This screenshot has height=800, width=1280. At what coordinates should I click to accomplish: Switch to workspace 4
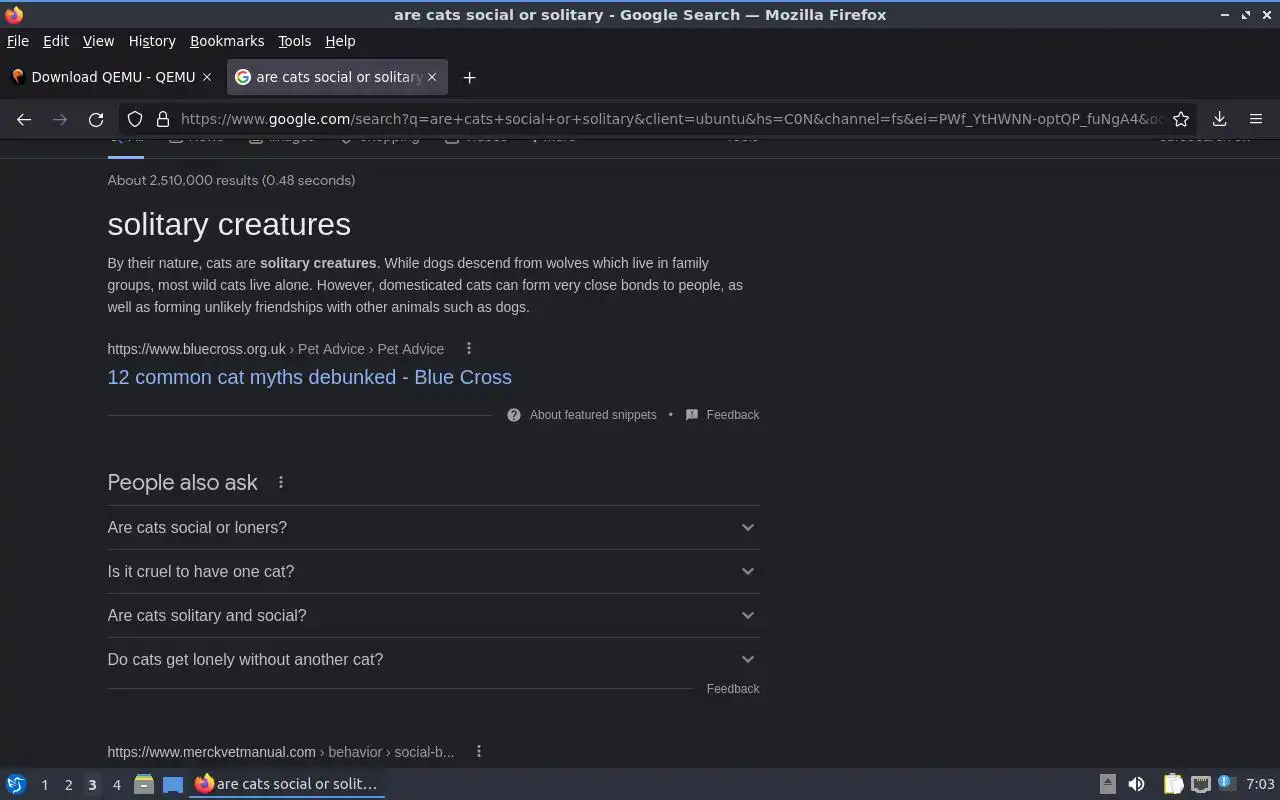116,785
